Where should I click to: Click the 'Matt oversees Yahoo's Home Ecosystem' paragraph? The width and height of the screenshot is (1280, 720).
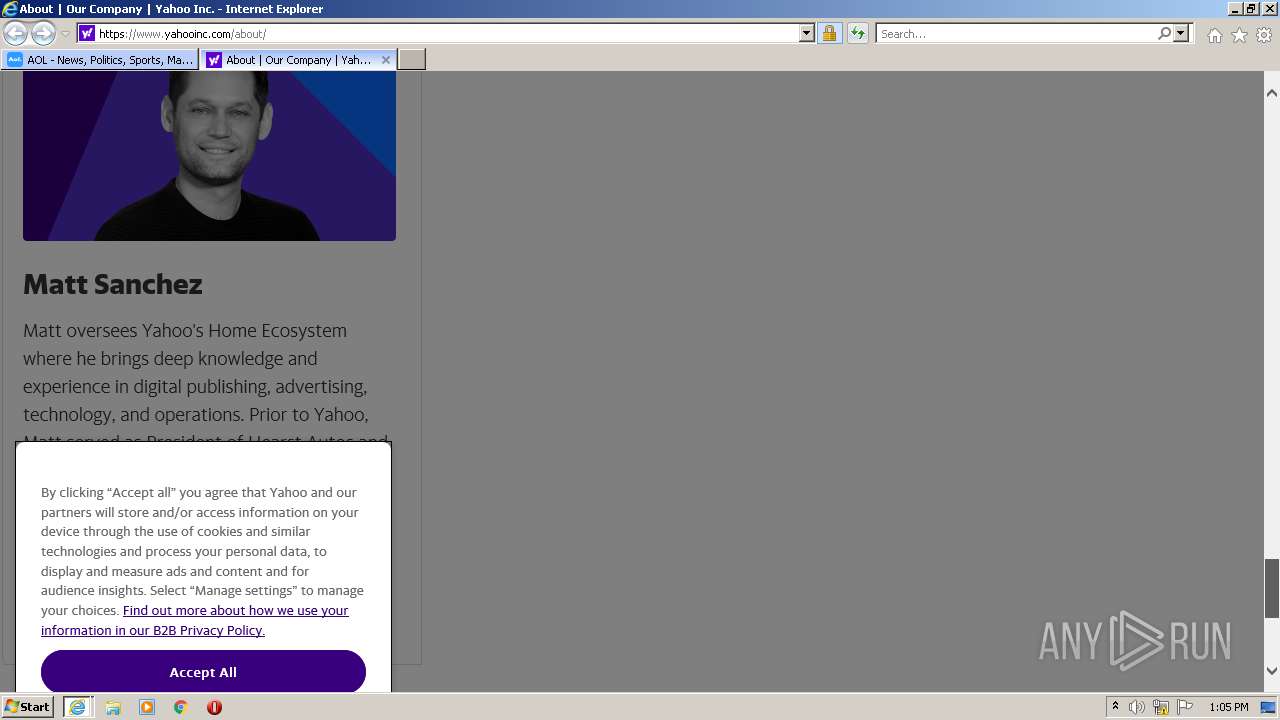pos(206,386)
